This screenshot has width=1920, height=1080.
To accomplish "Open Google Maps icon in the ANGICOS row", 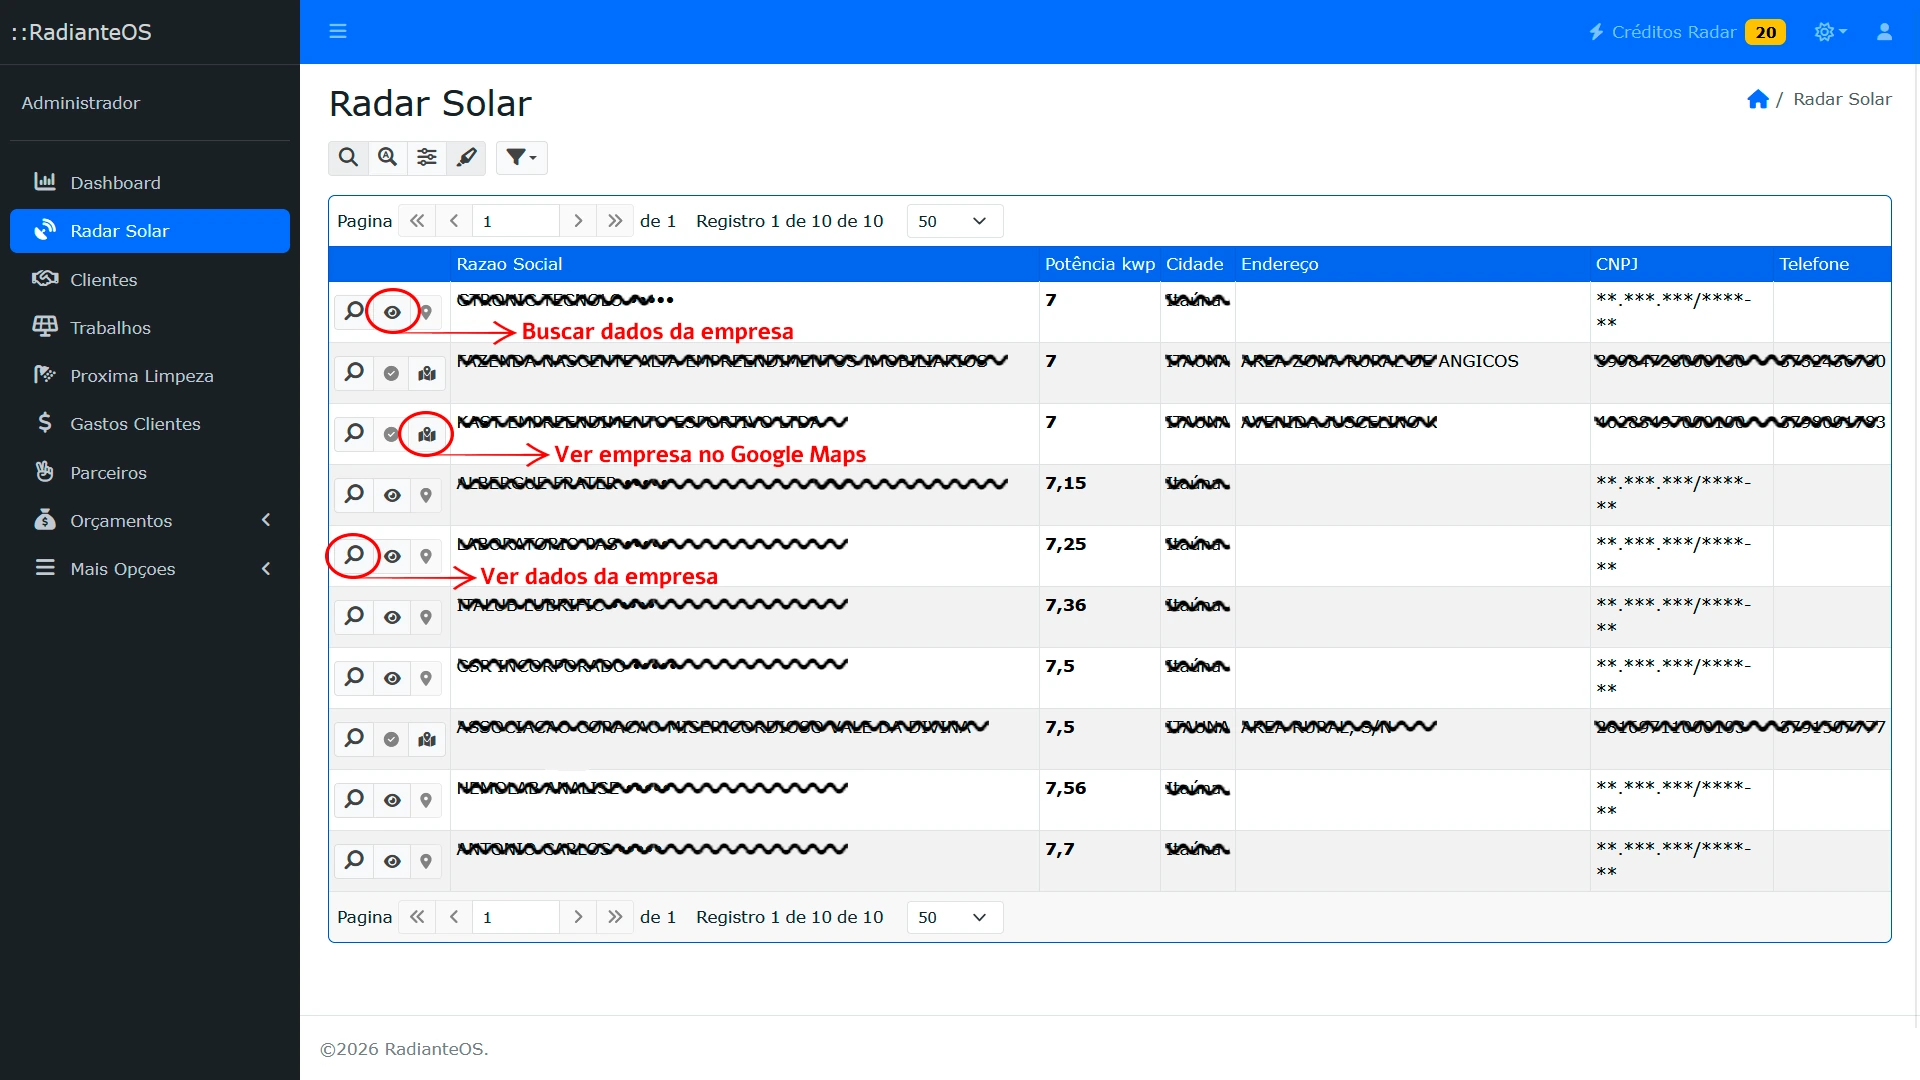I will click(427, 373).
